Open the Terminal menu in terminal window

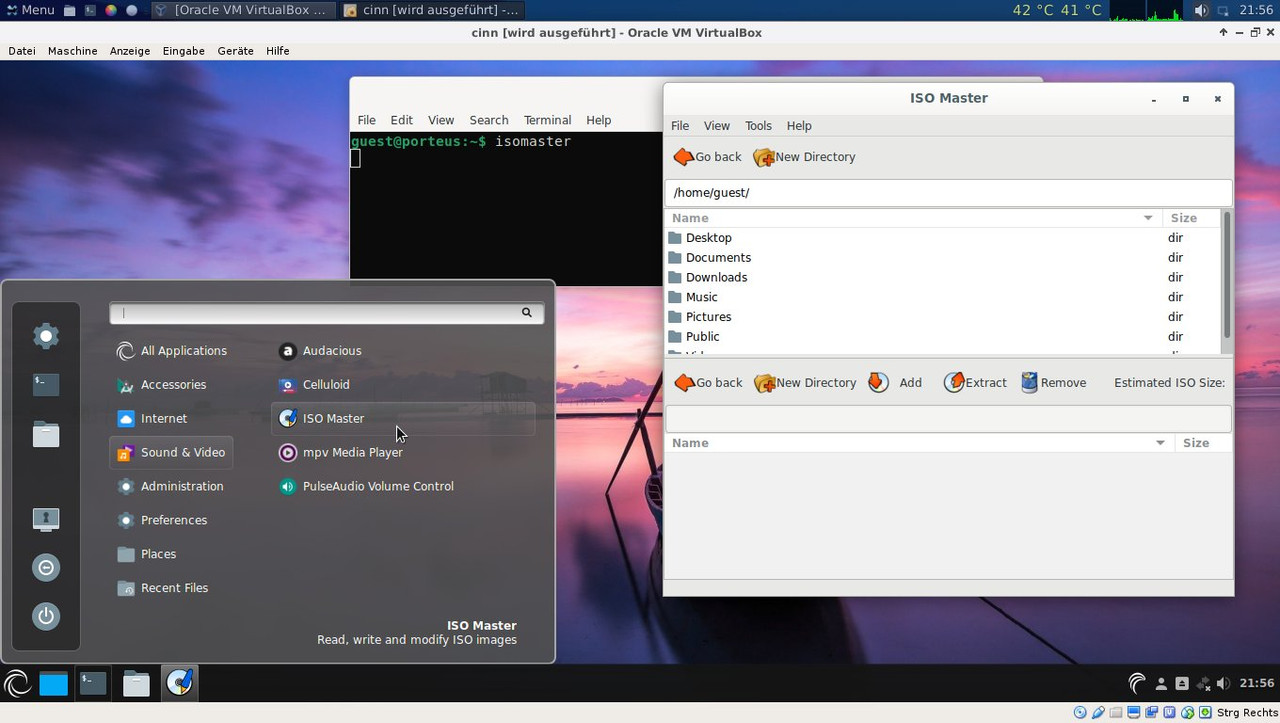(547, 120)
